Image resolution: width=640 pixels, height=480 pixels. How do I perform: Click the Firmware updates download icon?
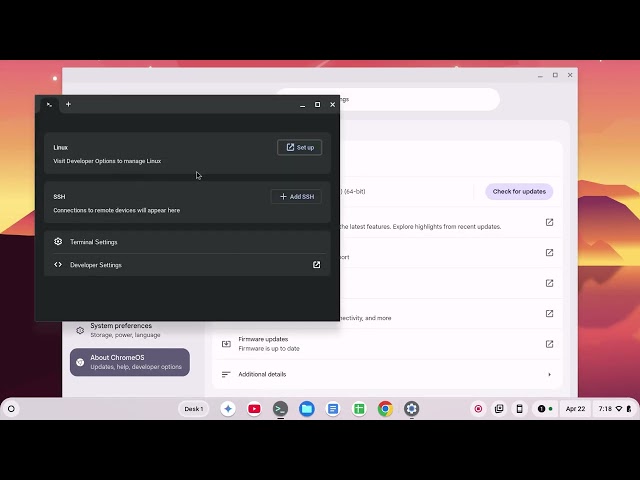[x=226, y=344]
